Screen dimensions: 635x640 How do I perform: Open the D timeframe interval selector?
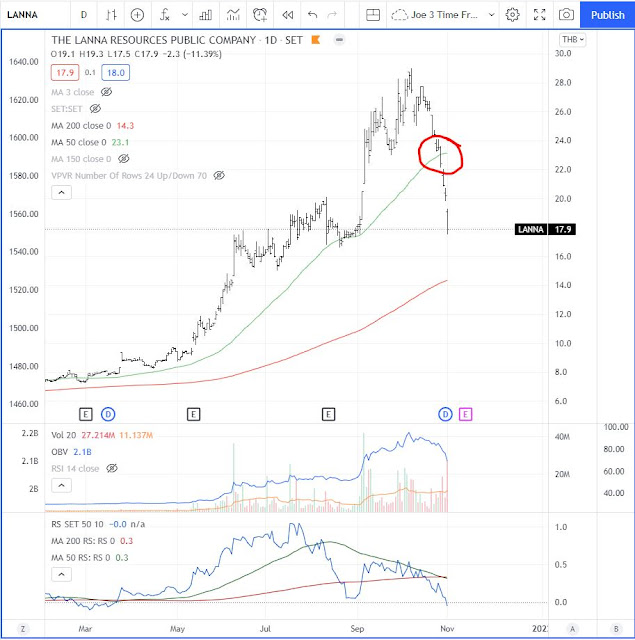84,15
